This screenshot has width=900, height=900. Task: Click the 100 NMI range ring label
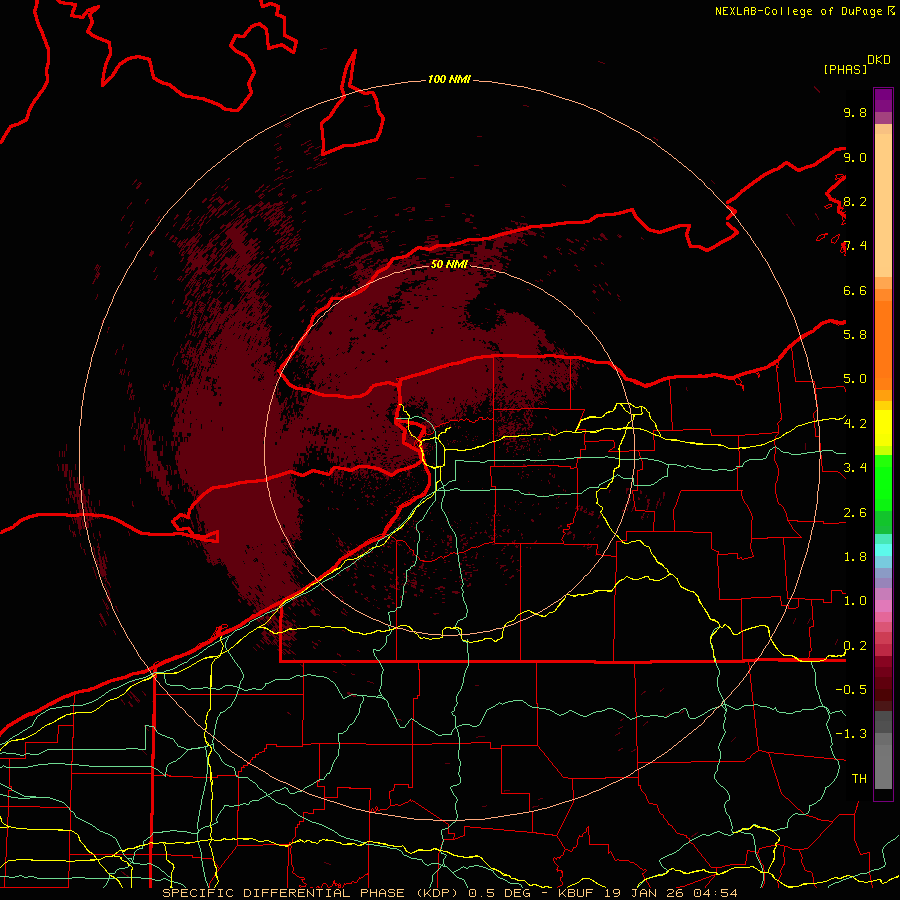coord(449,79)
